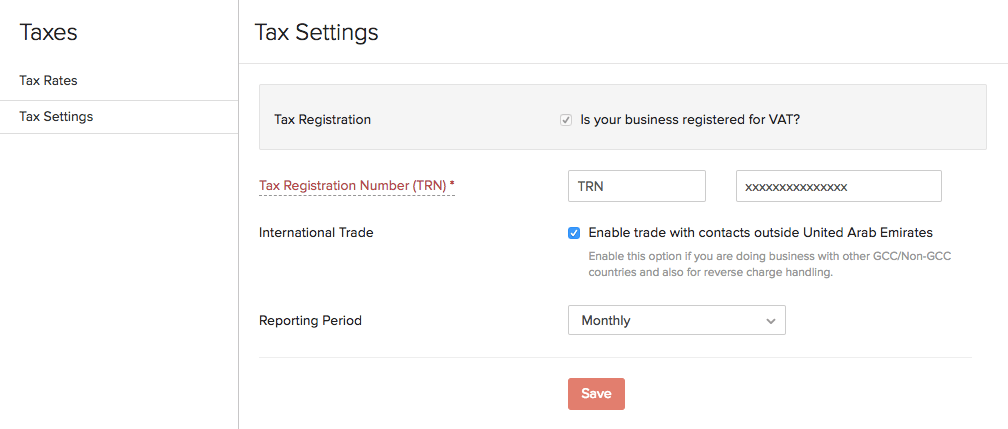This screenshot has width=1008, height=429.
Task: Open the Reporting Period Monthly dropdown
Action: tap(676, 321)
